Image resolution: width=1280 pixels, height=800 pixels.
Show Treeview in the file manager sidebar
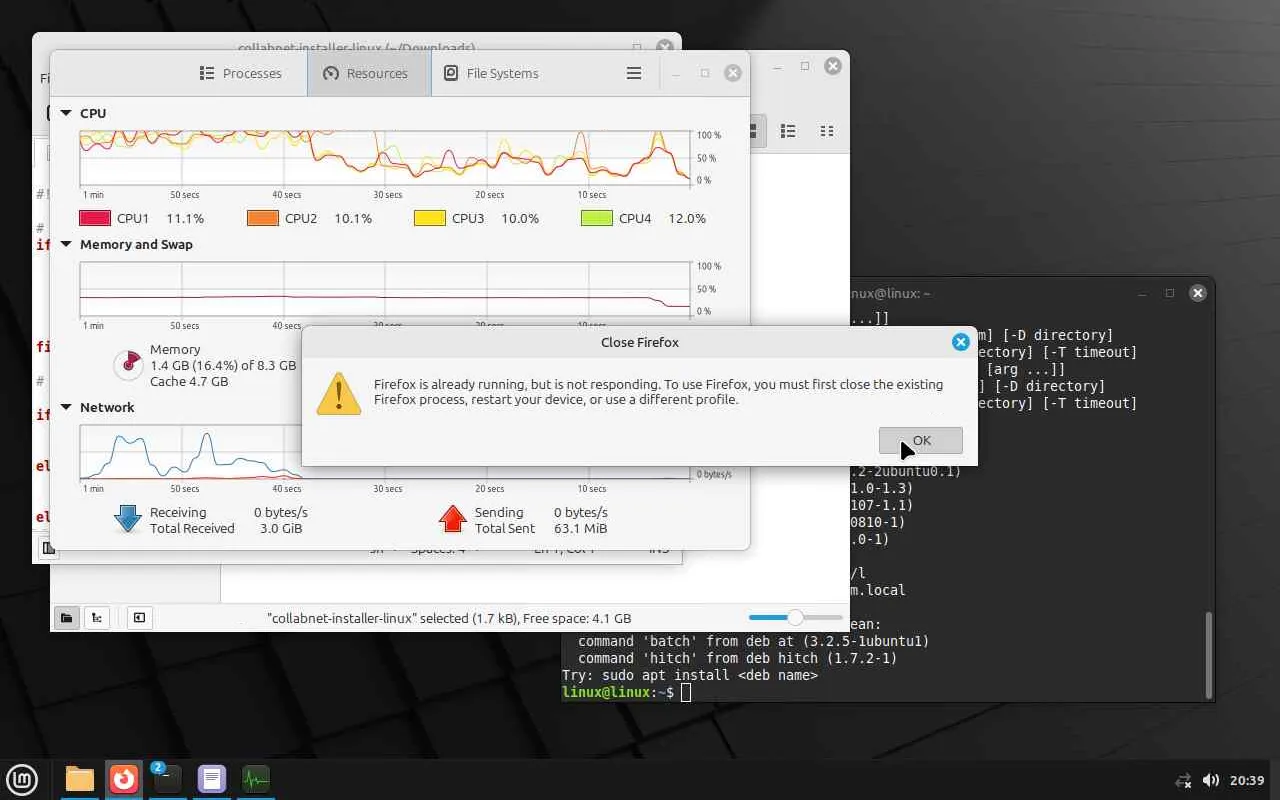[97, 618]
